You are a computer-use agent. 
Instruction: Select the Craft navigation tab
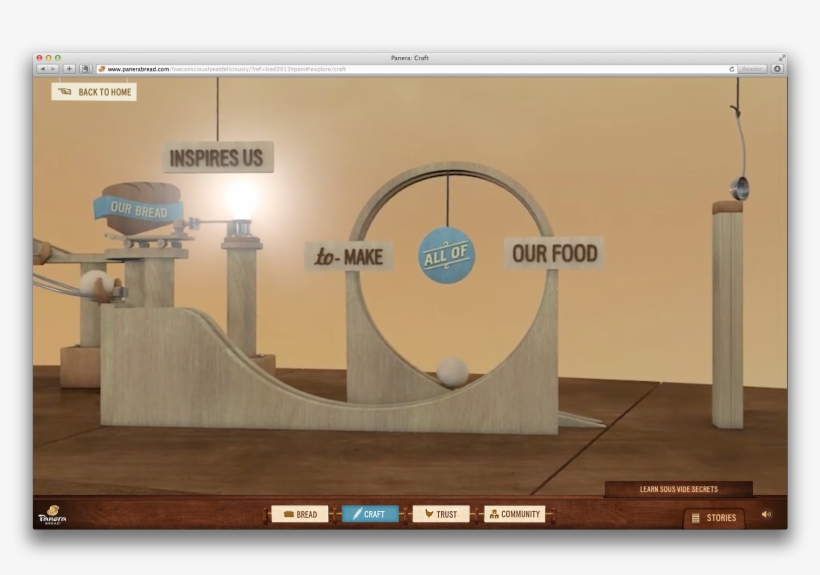[369, 514]
